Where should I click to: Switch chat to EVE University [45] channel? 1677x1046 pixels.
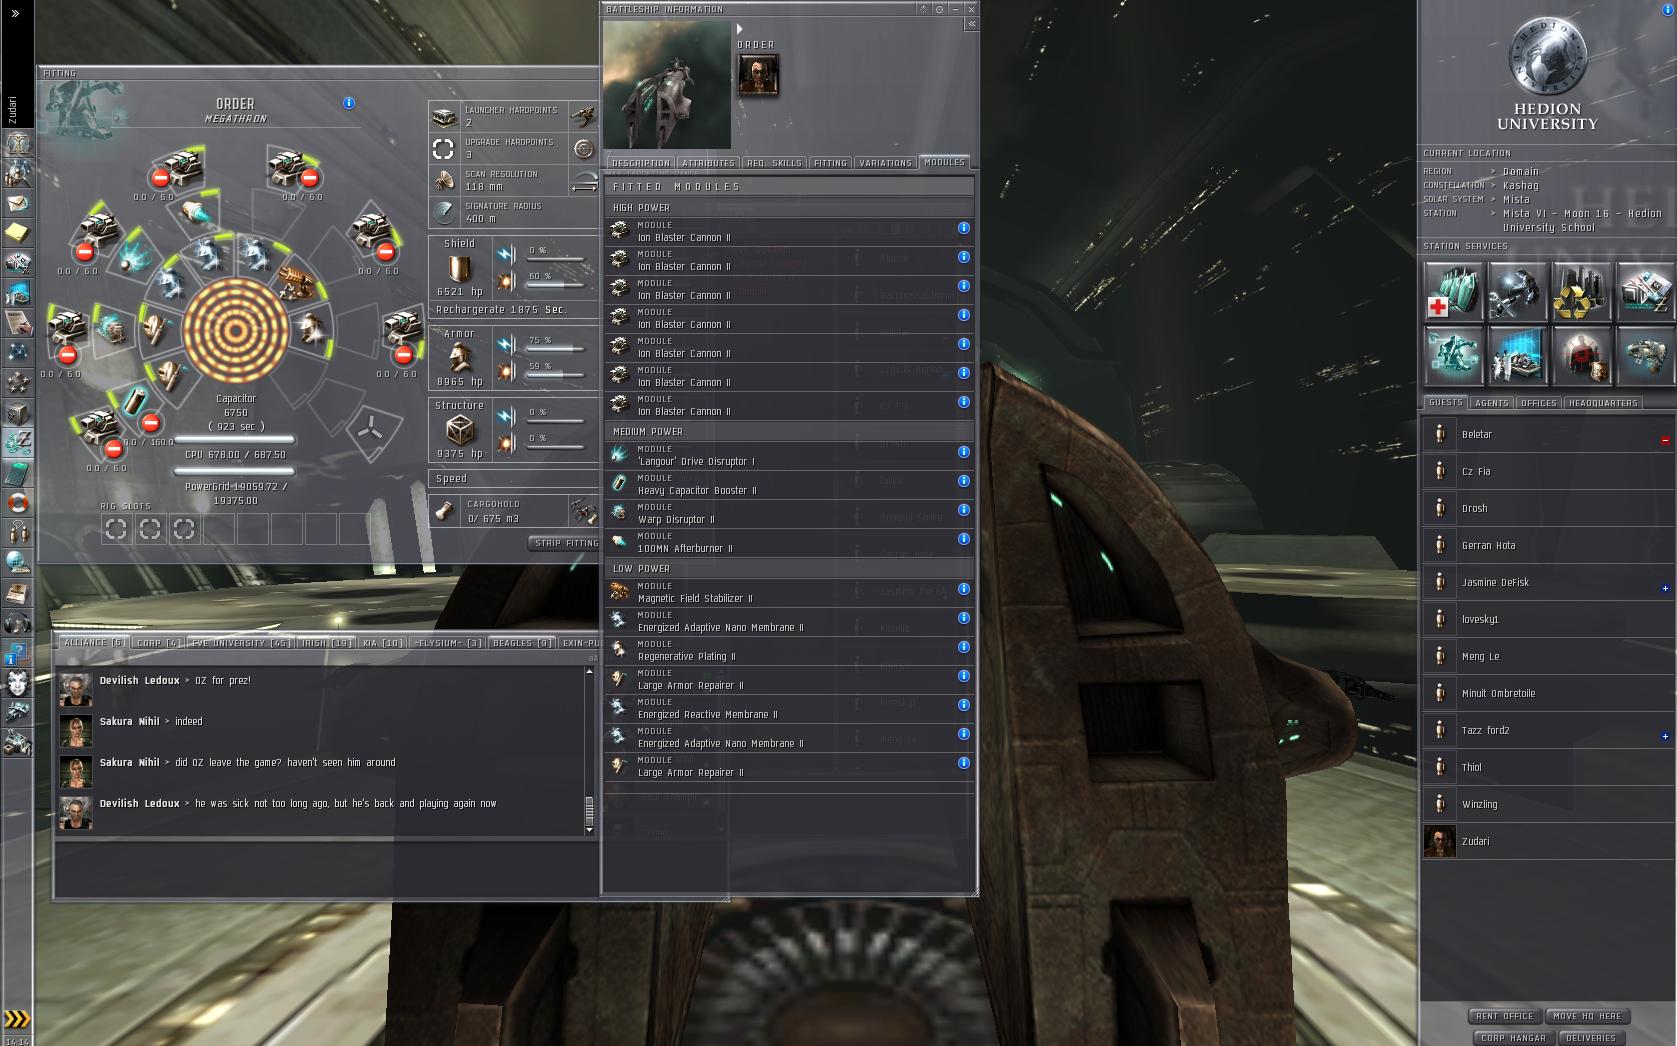click(x=241, y=643)
